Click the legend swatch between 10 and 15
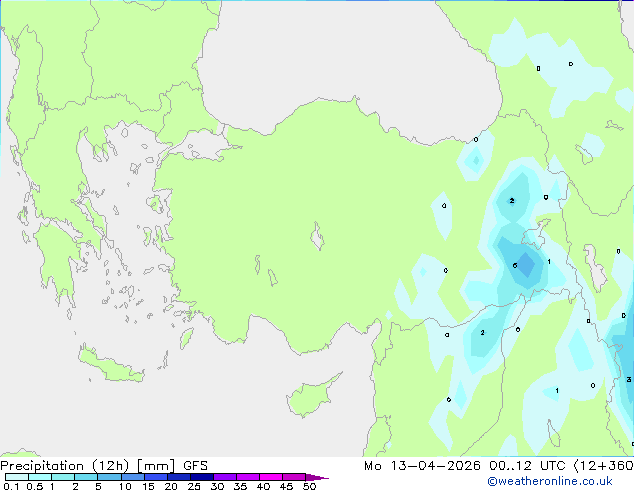Image resolution: width=634 pixels, height=490 pixels. coord(133,477)
